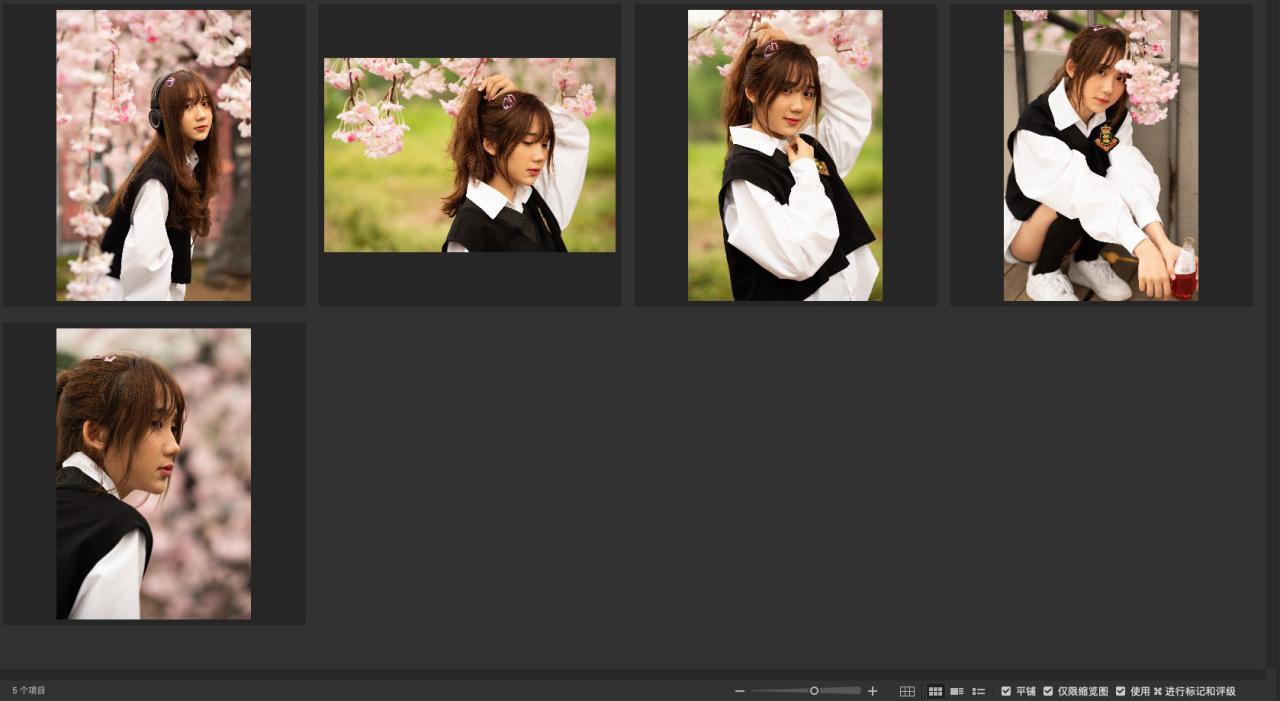Switch to list view layout

pos(979,691)
